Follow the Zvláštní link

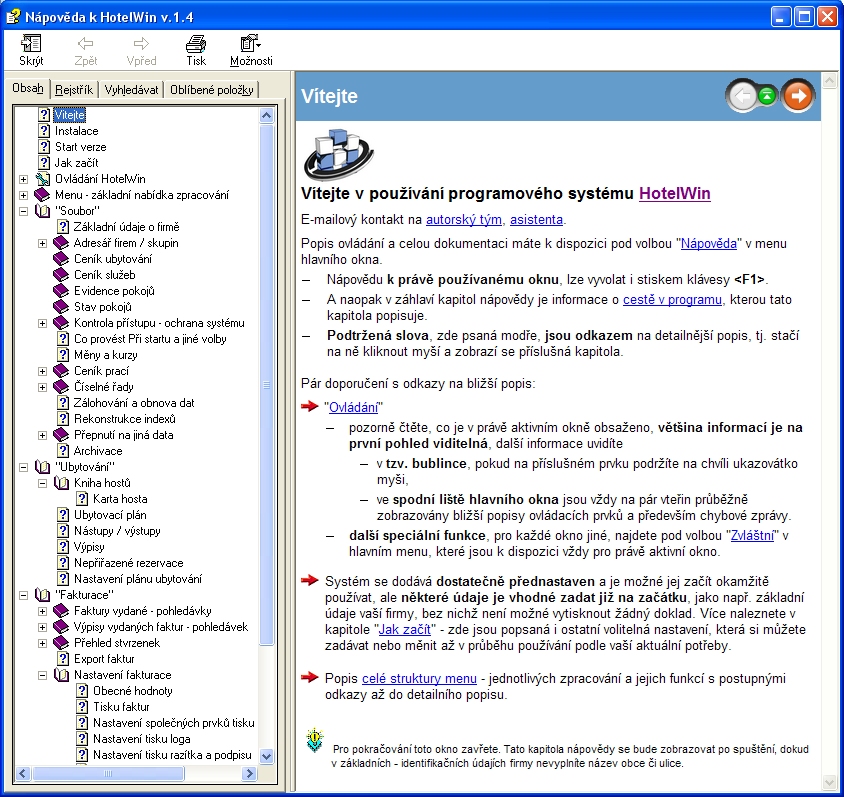752,535
